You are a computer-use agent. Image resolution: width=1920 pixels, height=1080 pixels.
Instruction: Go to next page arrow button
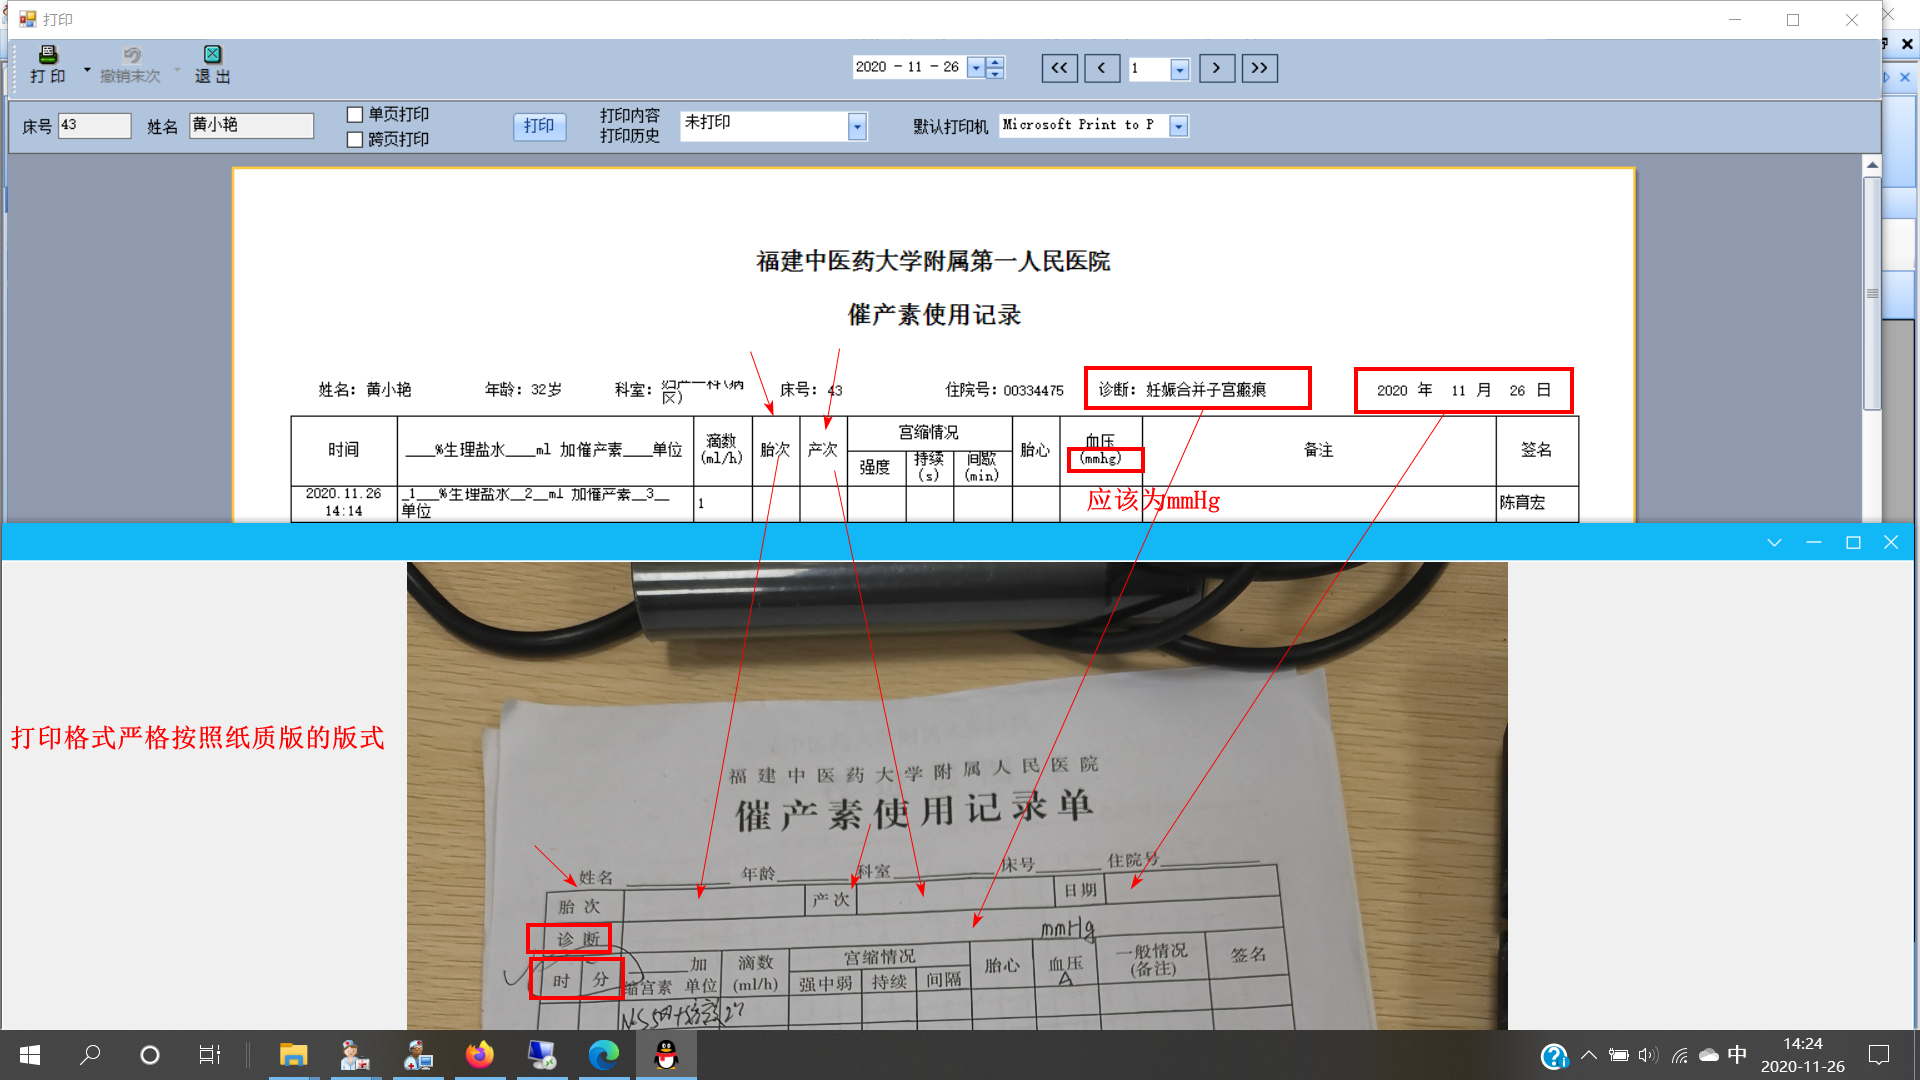[1216, 68]
